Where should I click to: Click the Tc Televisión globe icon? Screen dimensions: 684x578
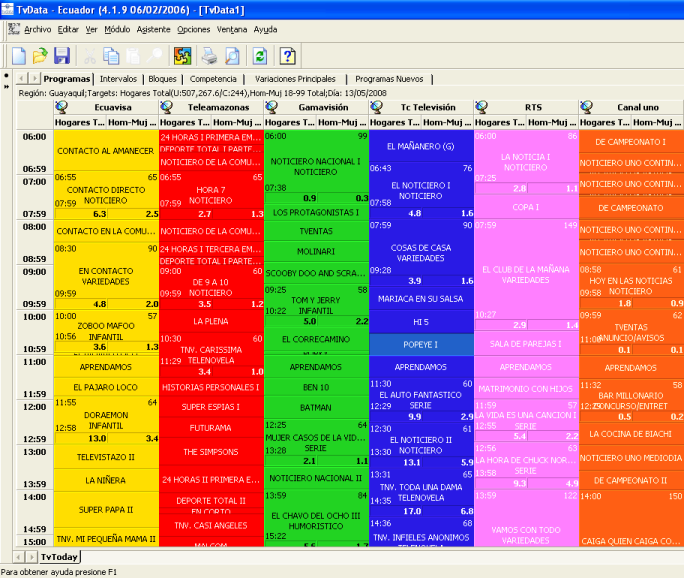coord(376,107)
